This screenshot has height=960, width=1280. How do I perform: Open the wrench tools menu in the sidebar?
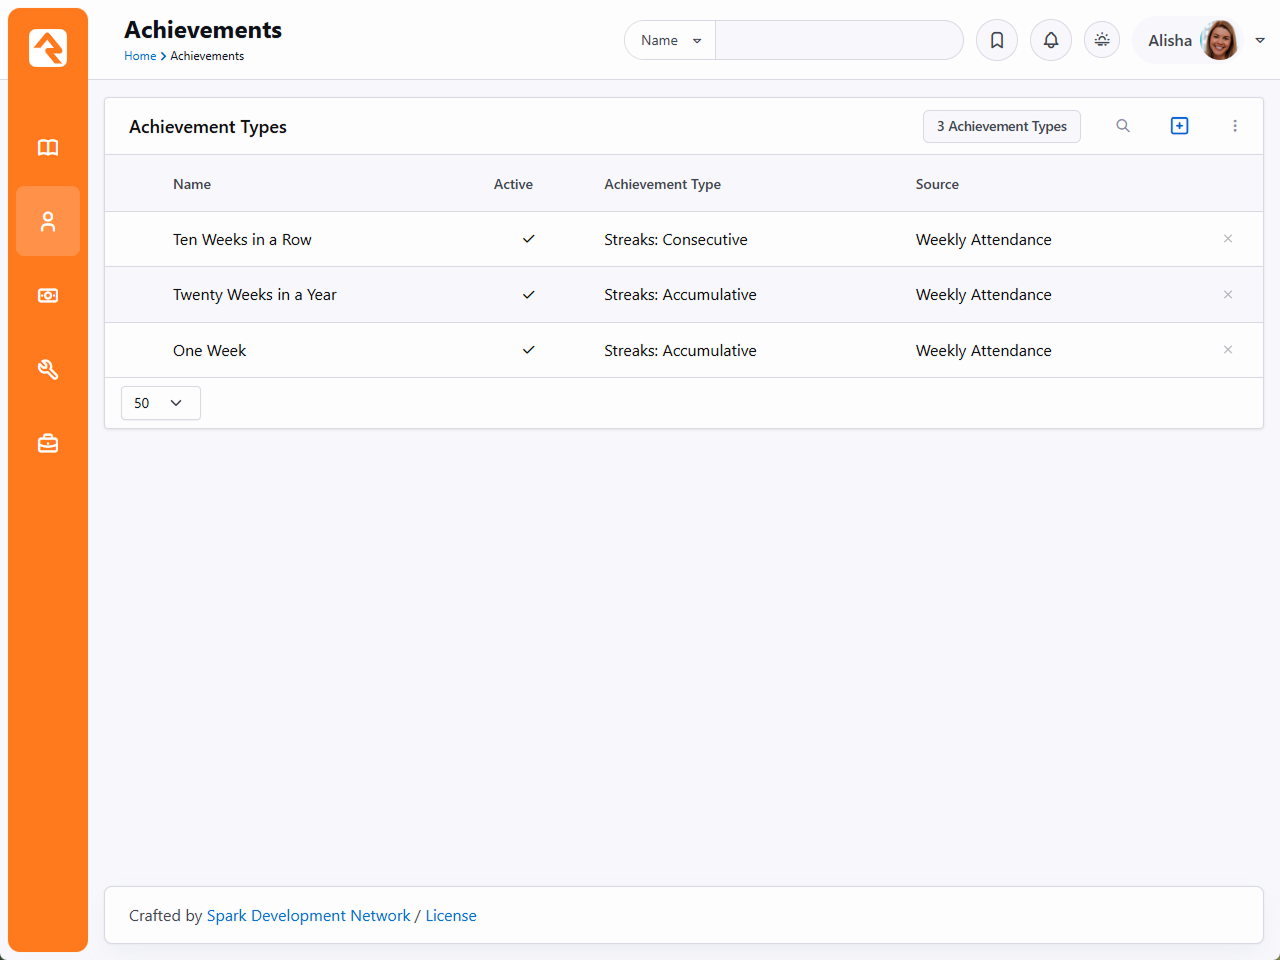click(48, 370)
